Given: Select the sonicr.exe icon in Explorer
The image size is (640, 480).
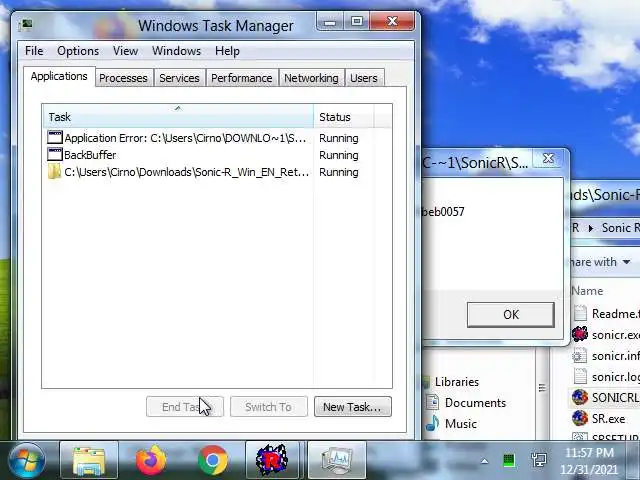Looking at the screenshot, I should [580, 334].
